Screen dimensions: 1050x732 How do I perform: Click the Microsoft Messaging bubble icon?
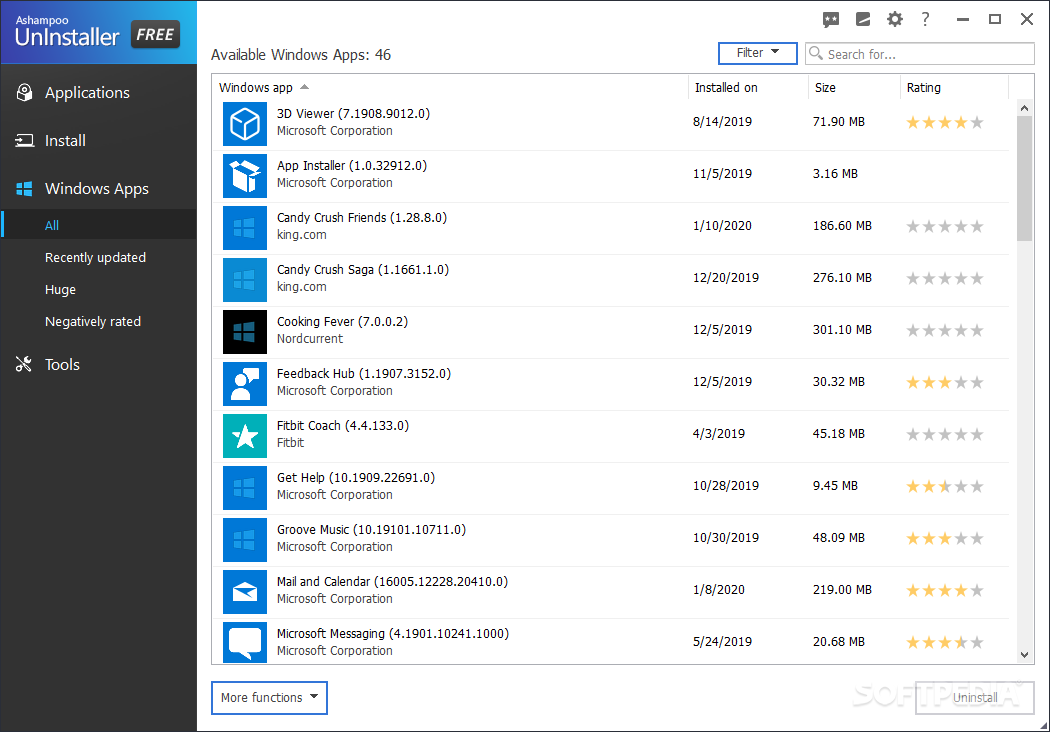(244, 642)
